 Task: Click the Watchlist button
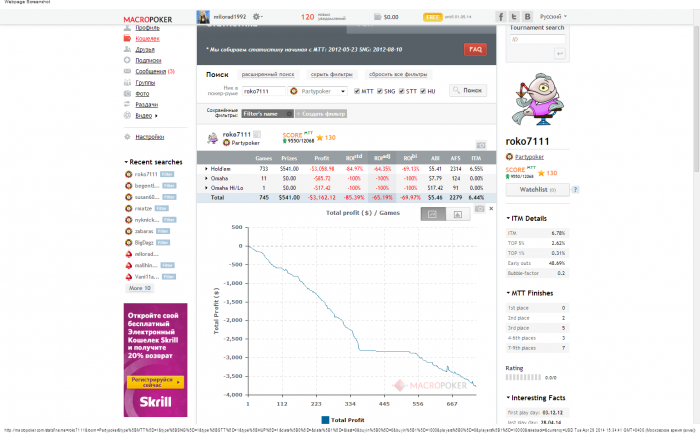tap(538, 190)
